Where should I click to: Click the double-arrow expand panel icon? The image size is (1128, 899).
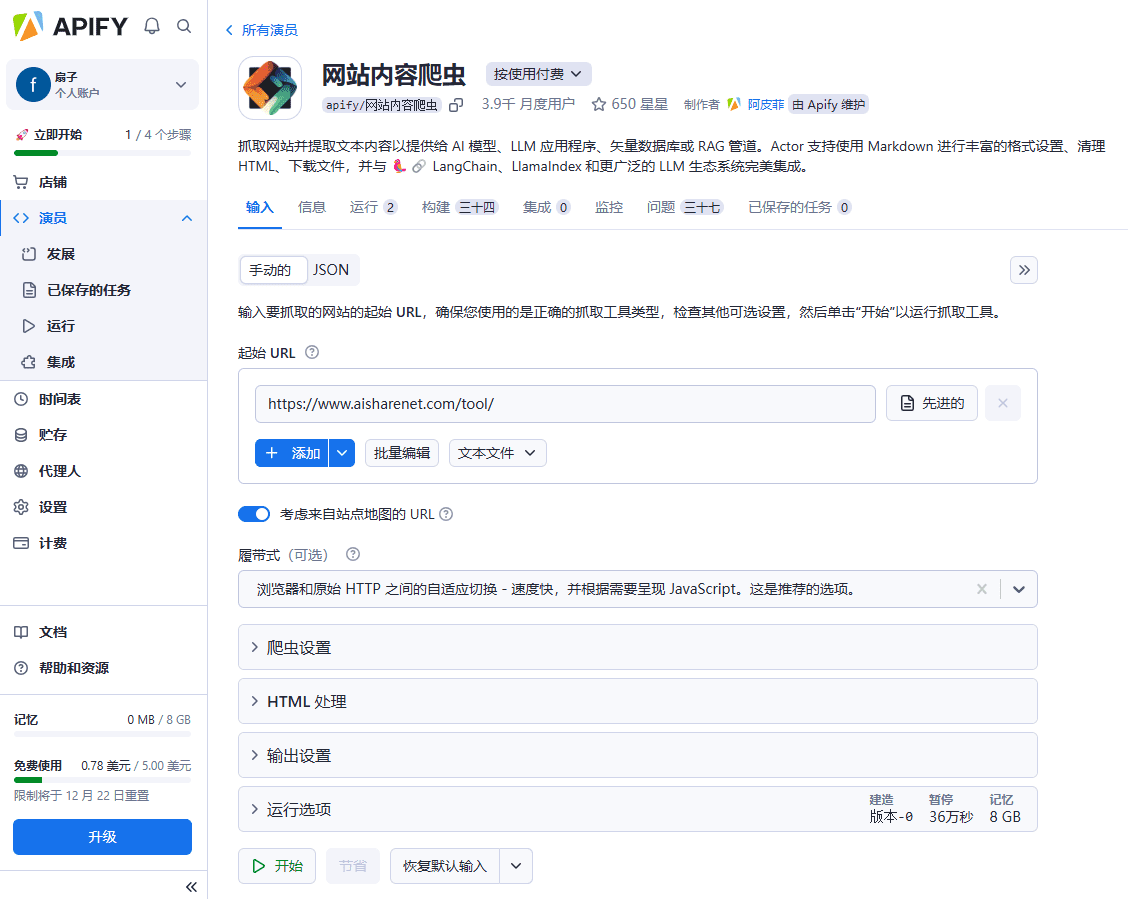[1023, 270]
